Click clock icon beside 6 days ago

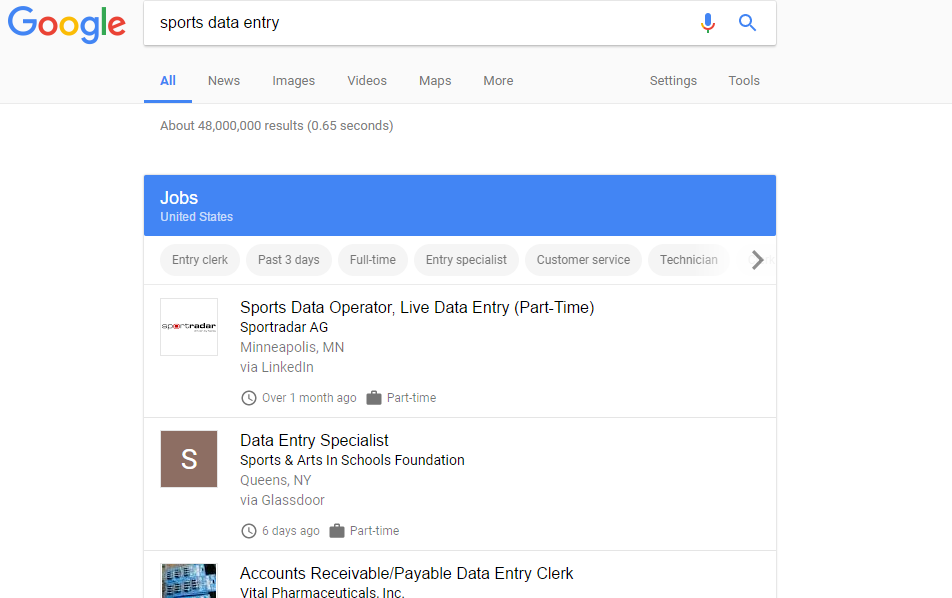(x=248, y=531)
